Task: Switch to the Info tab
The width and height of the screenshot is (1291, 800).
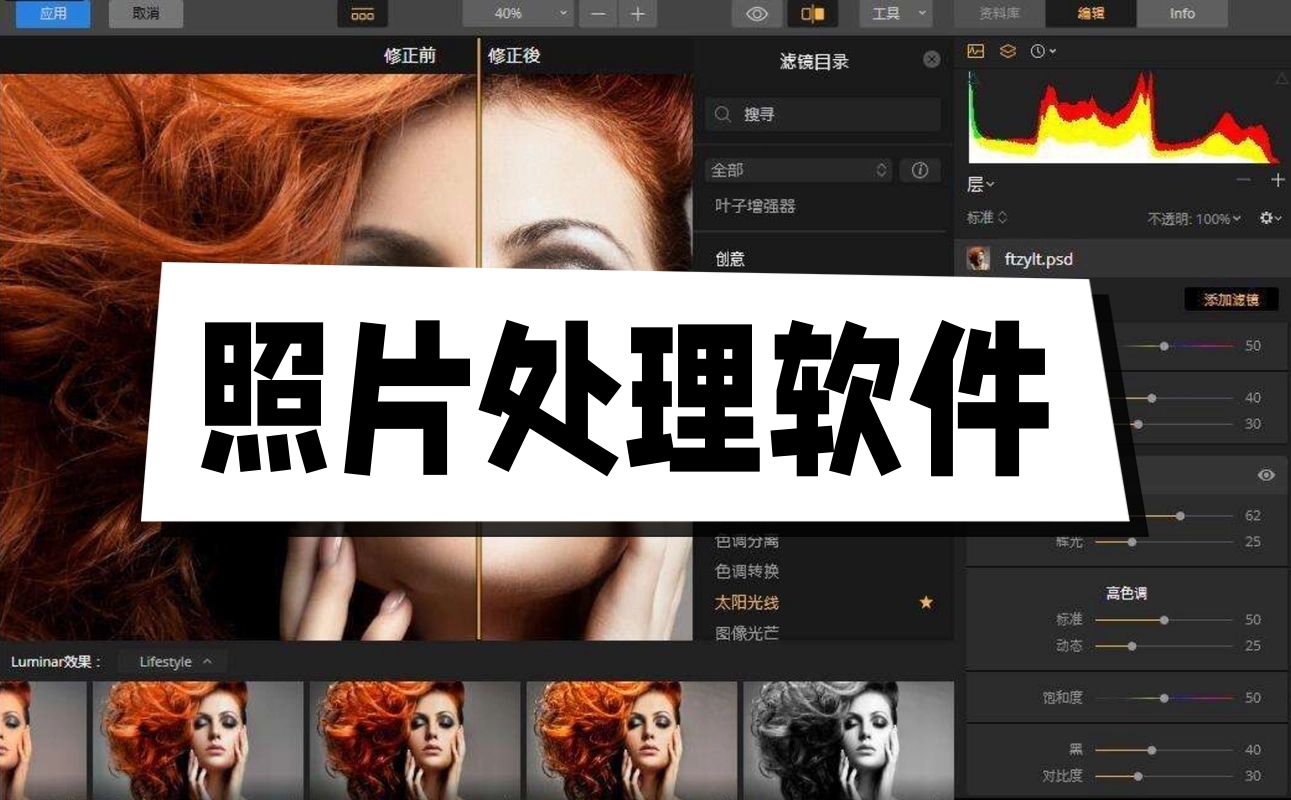Action: 1181,13
